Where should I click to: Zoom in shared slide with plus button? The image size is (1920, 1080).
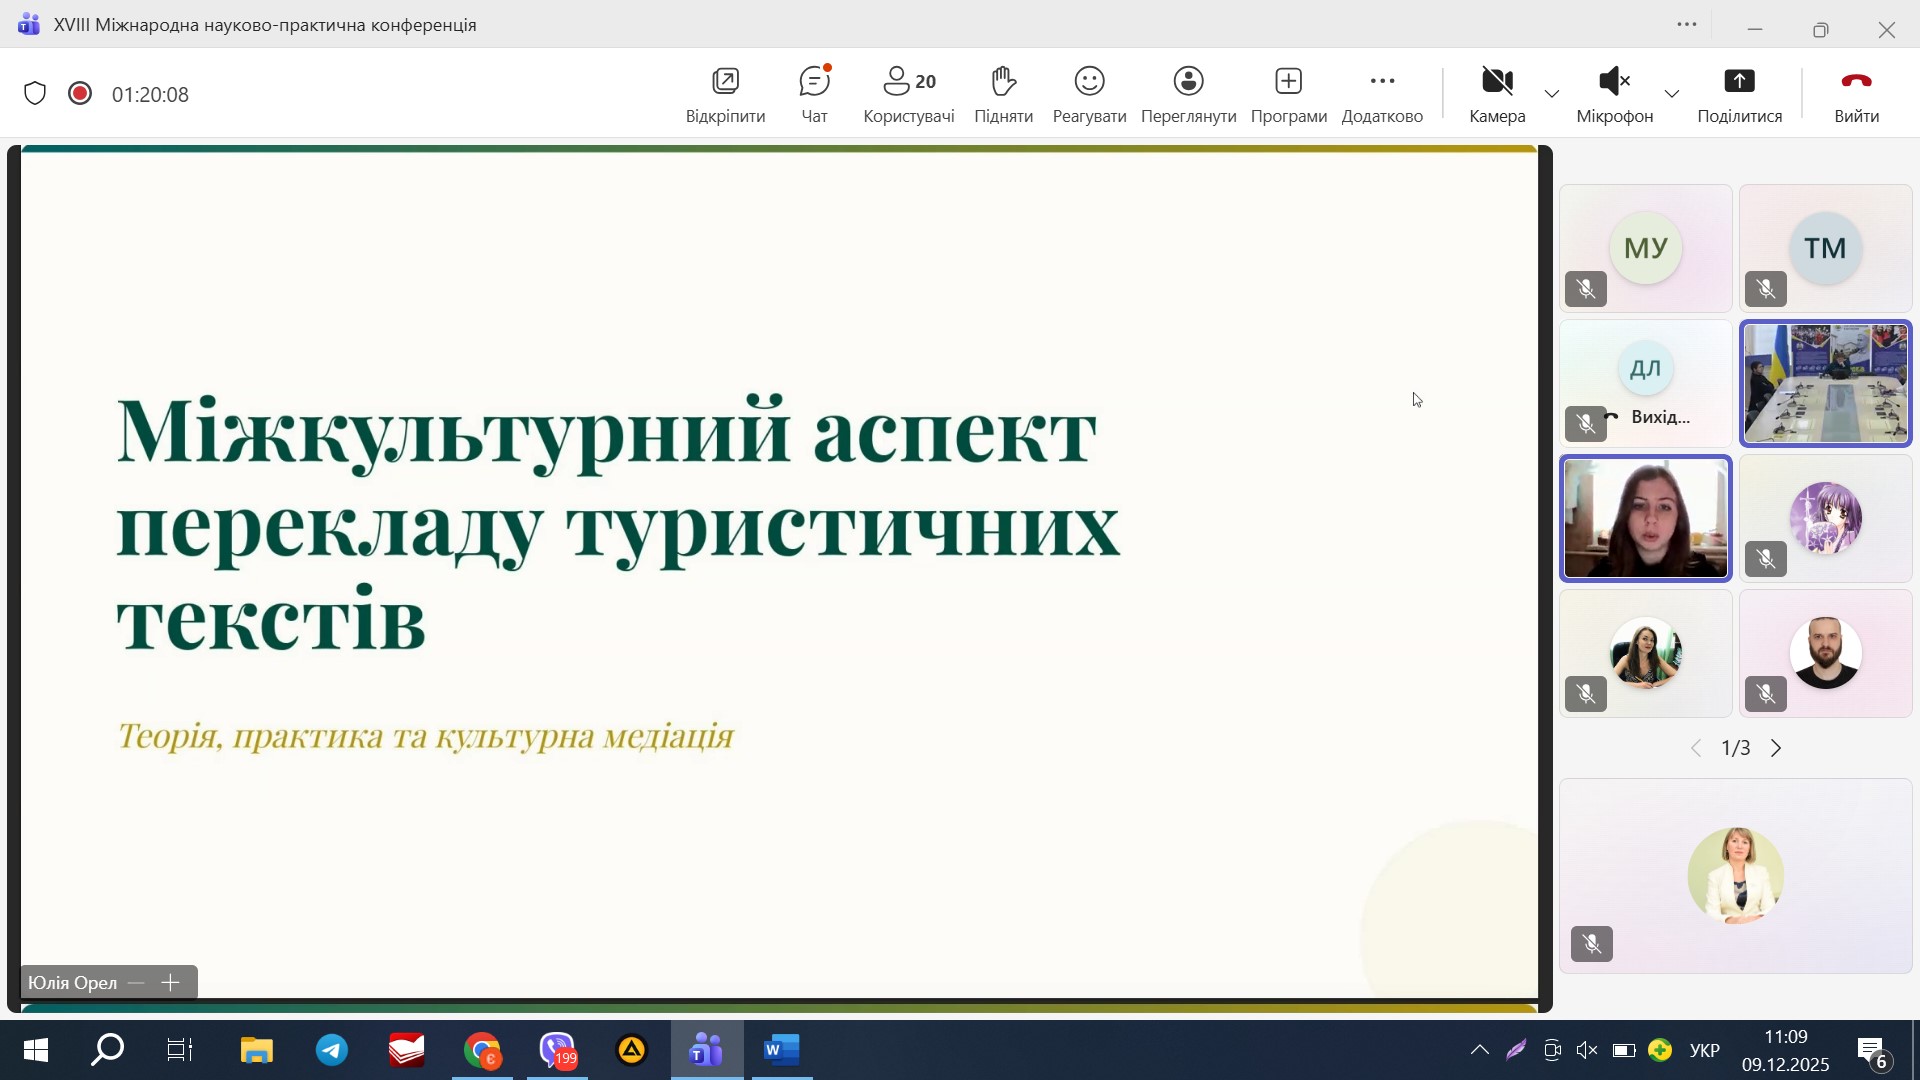171,983
